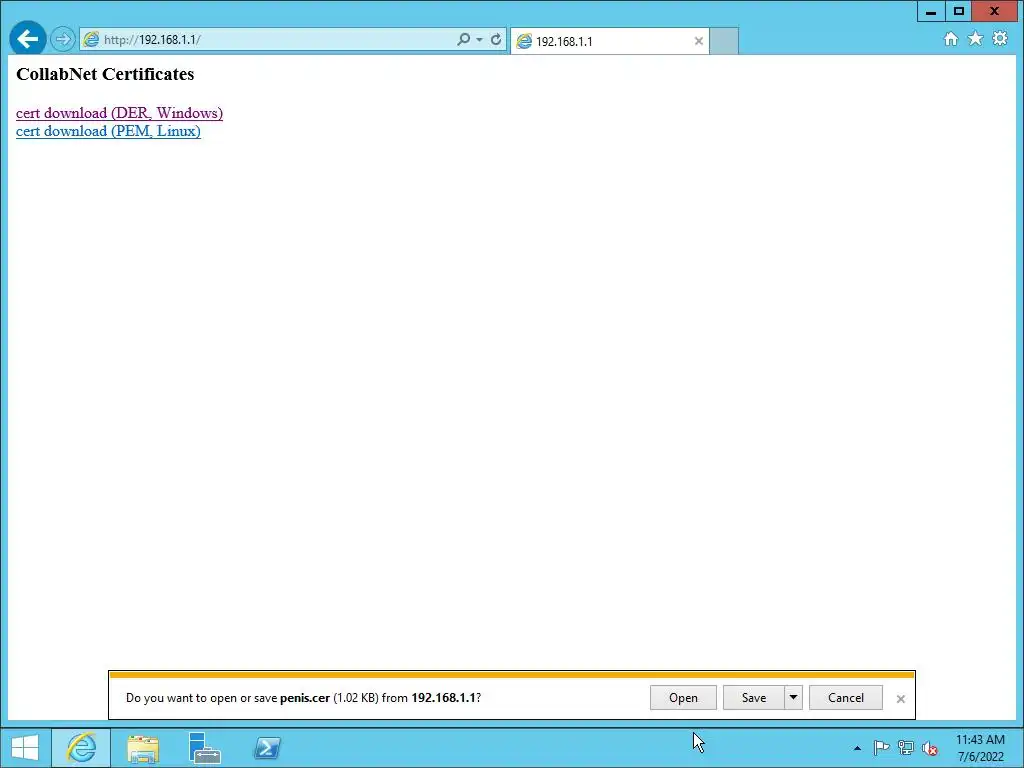Maximize the Internet Explorer window
Image resolution: width=1024 pixels, height=768 pixels.
959,11
